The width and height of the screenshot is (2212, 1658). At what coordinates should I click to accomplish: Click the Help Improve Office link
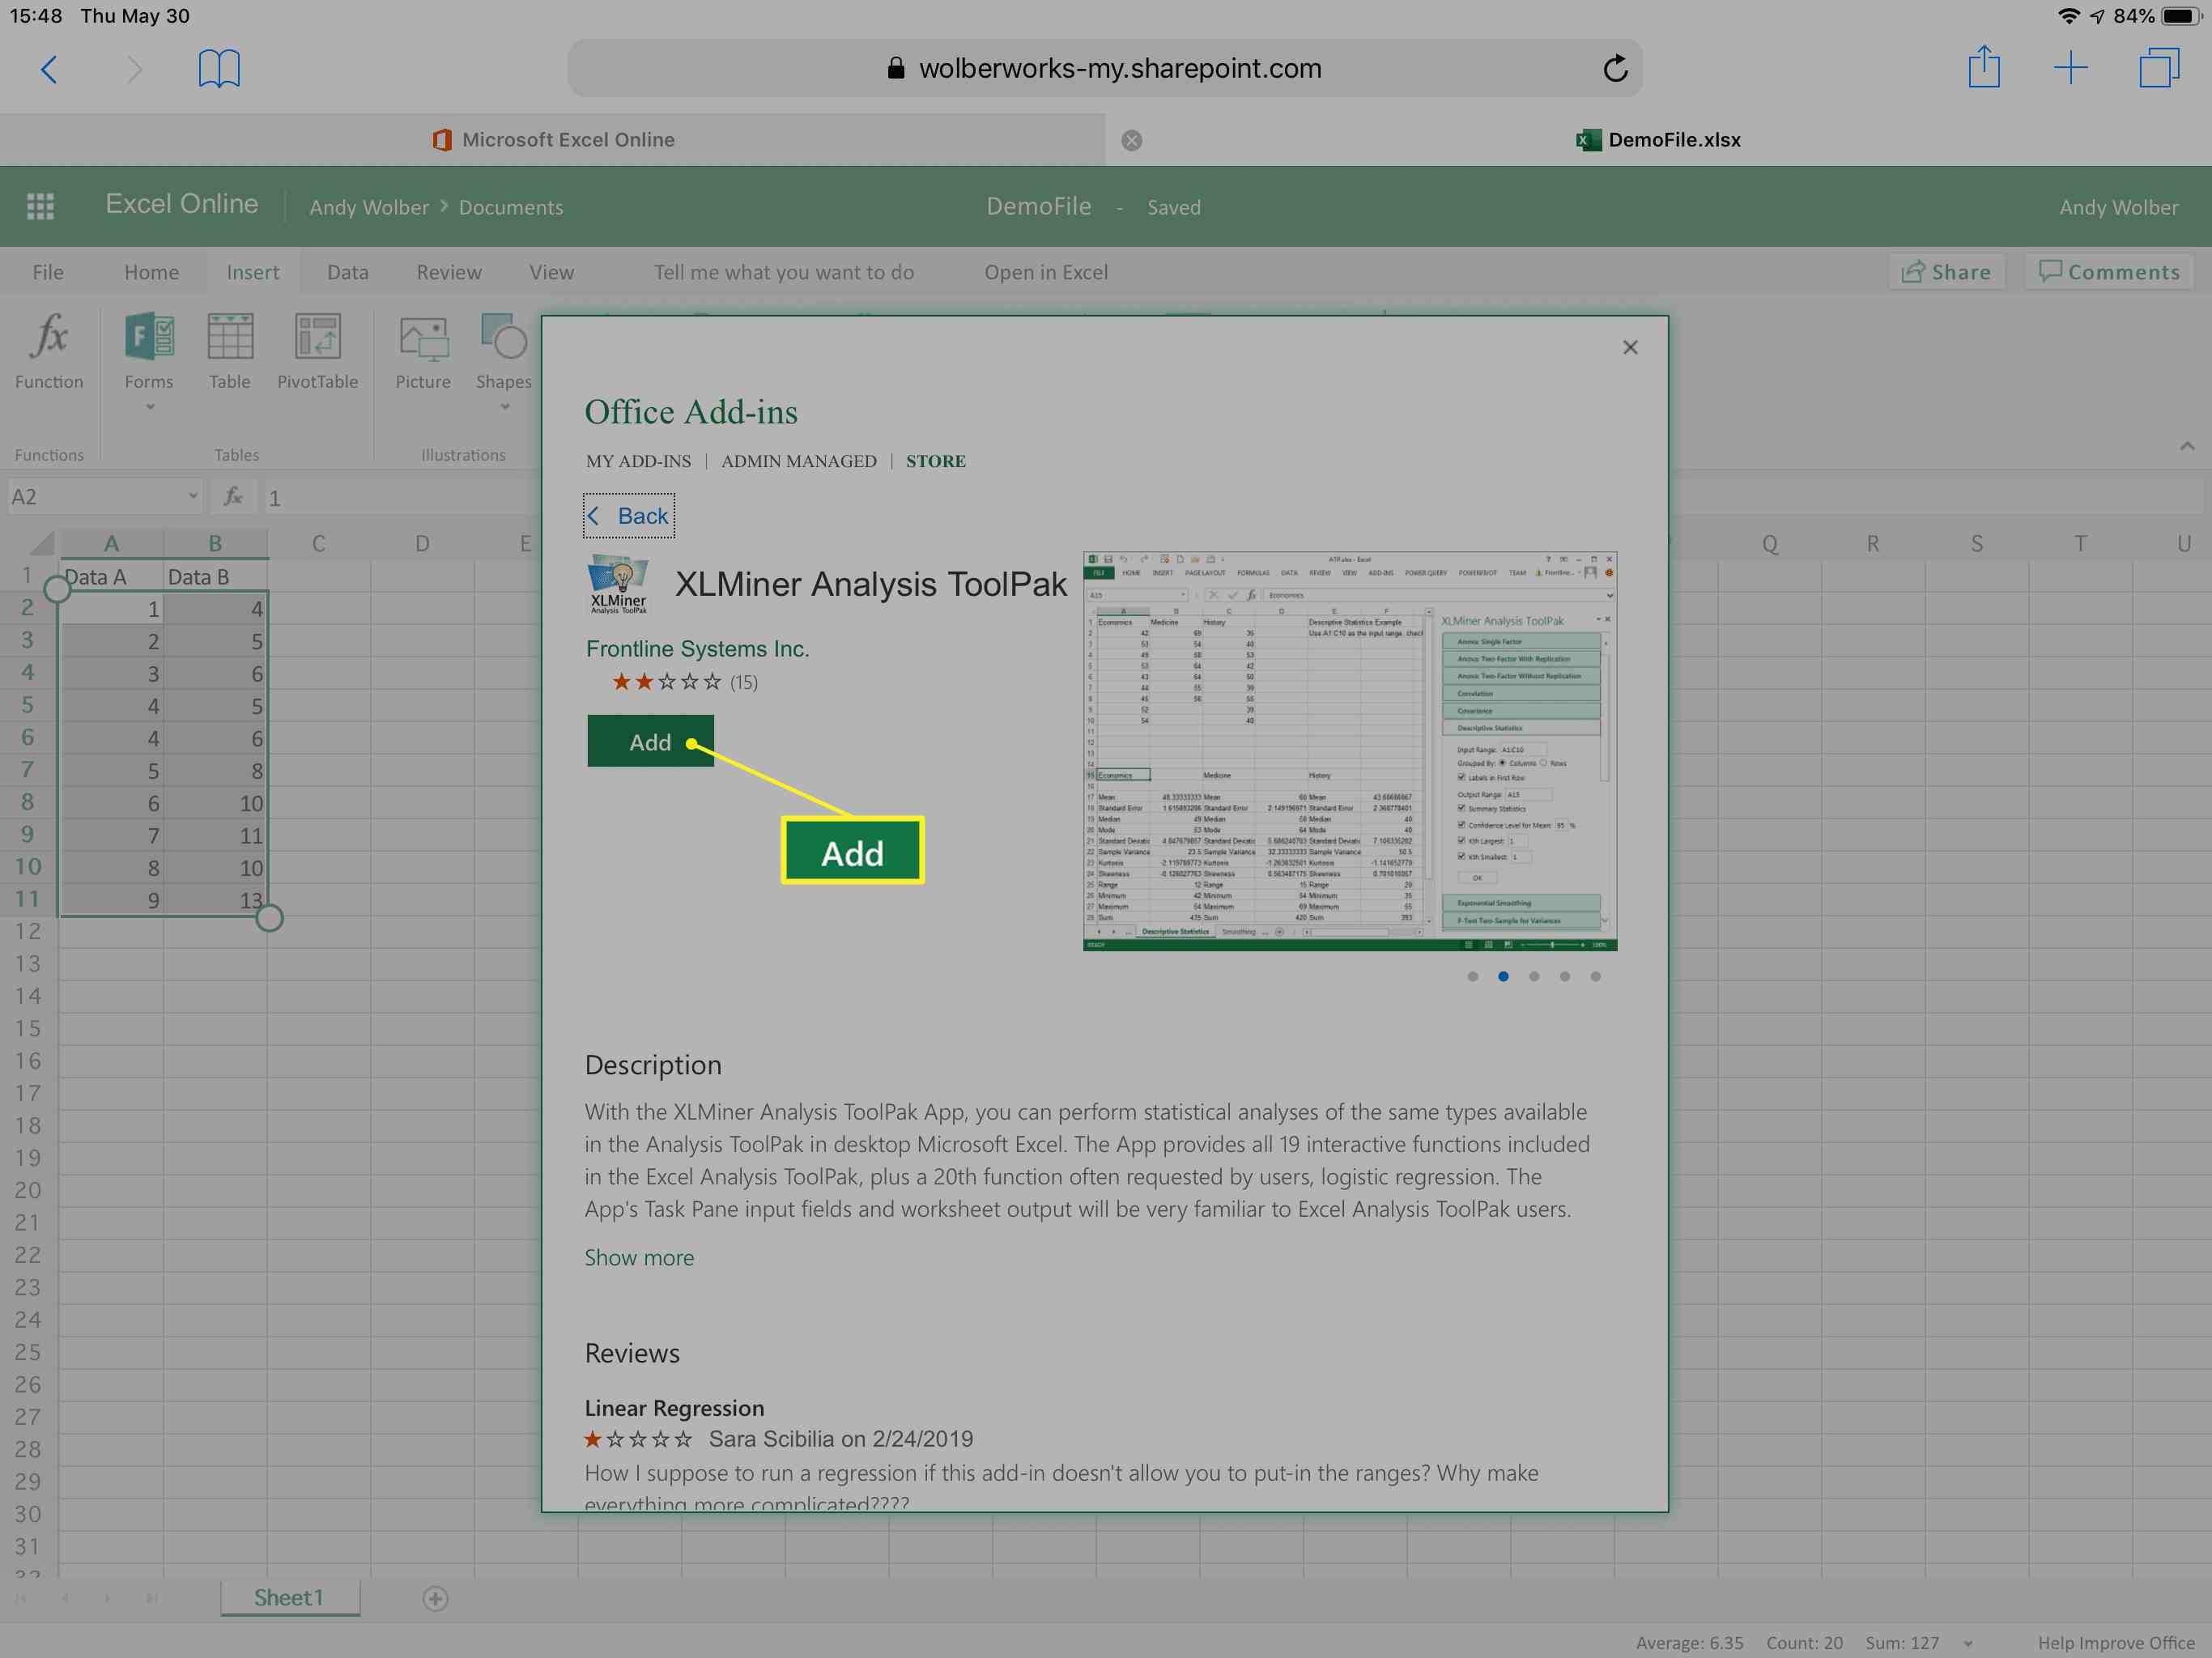coord(2116,1642)
